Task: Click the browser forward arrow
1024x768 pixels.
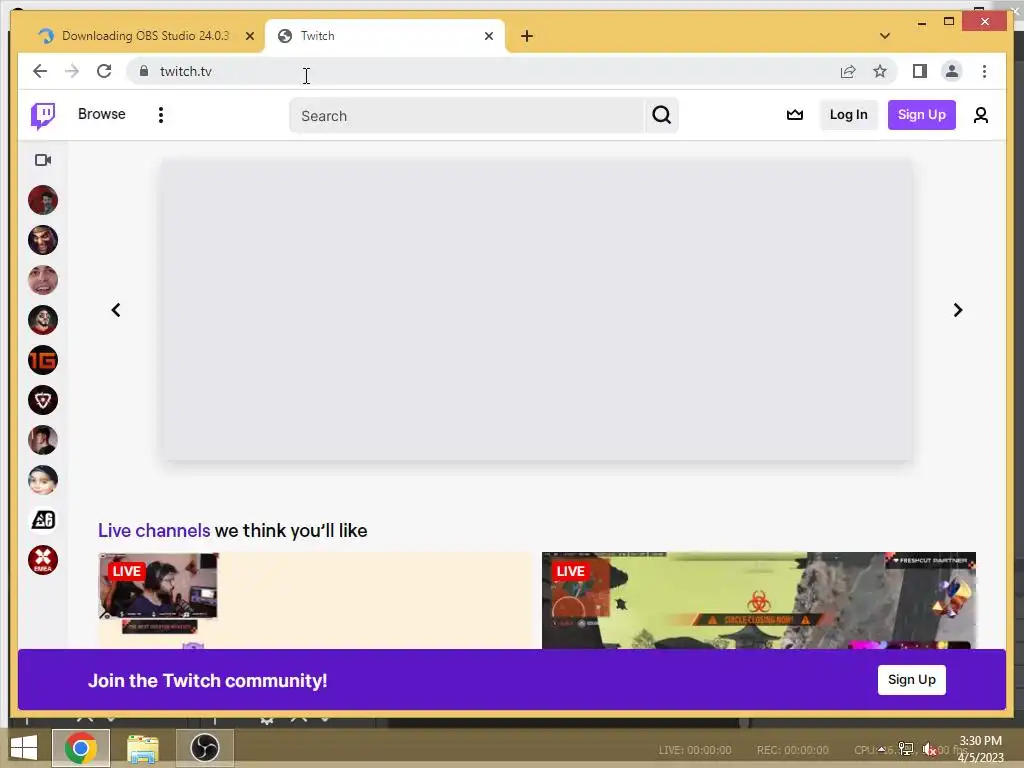Action: click(x=72, y=71)
